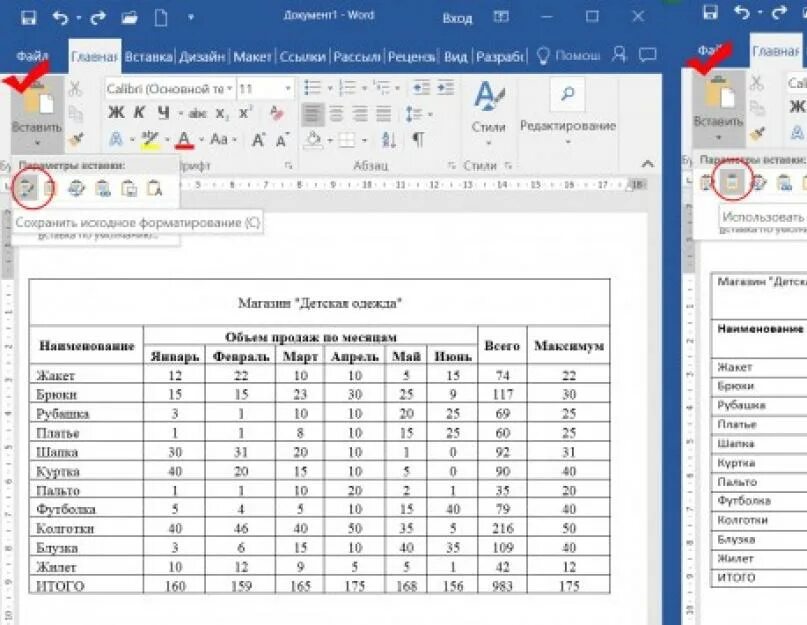Image resolution: width=807 pixels, height=625 pixels.
Task: Click Increase Font Size A icon
Action: coord(258,140)
